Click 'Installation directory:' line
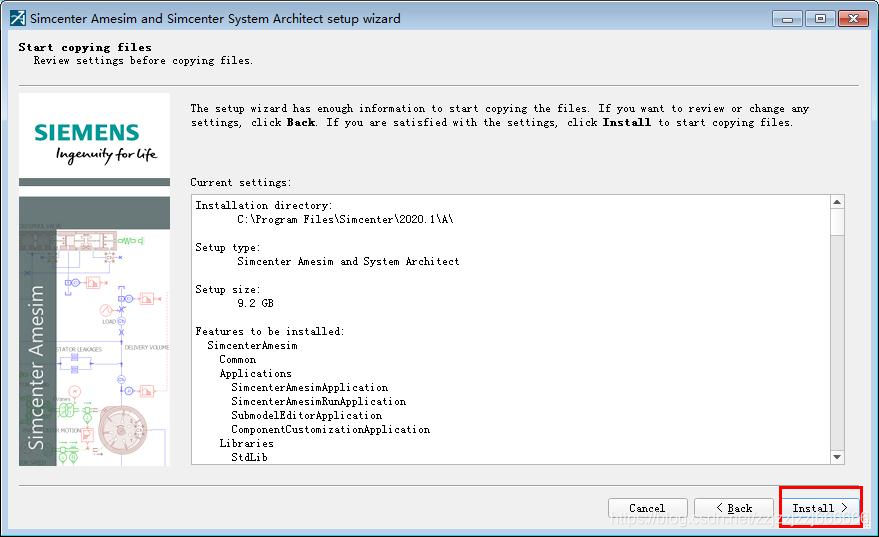Image resolution: width=879 pixels, height=537 pixels. pos(263,205)
